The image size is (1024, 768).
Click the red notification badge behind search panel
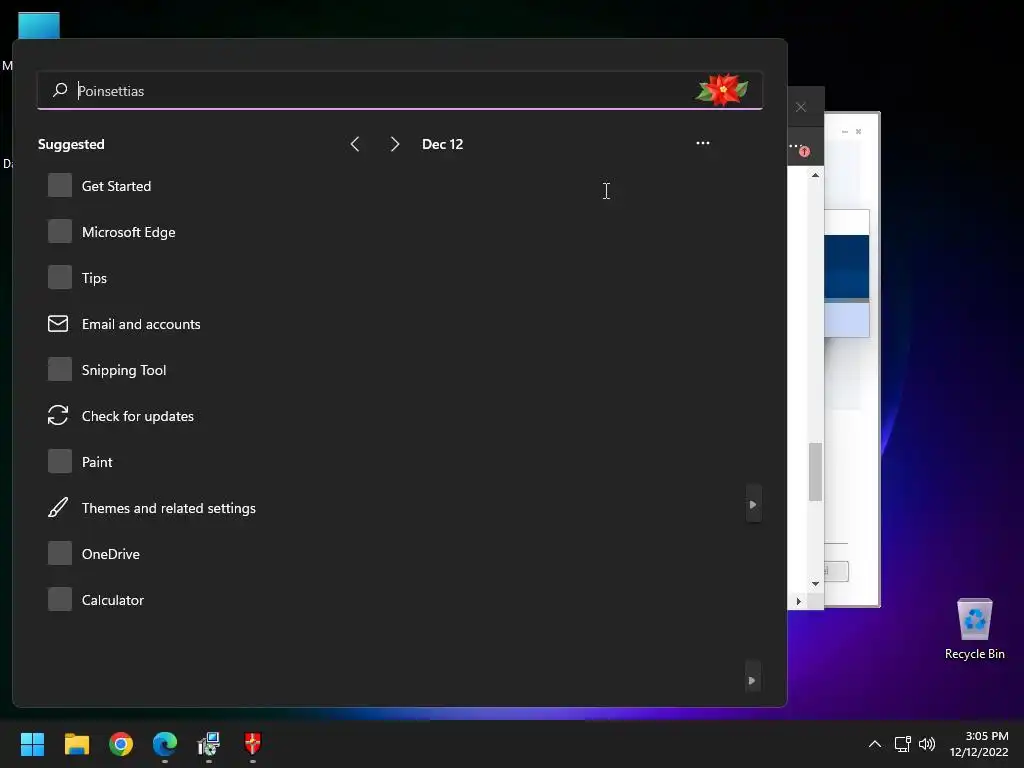click(805, 152)
